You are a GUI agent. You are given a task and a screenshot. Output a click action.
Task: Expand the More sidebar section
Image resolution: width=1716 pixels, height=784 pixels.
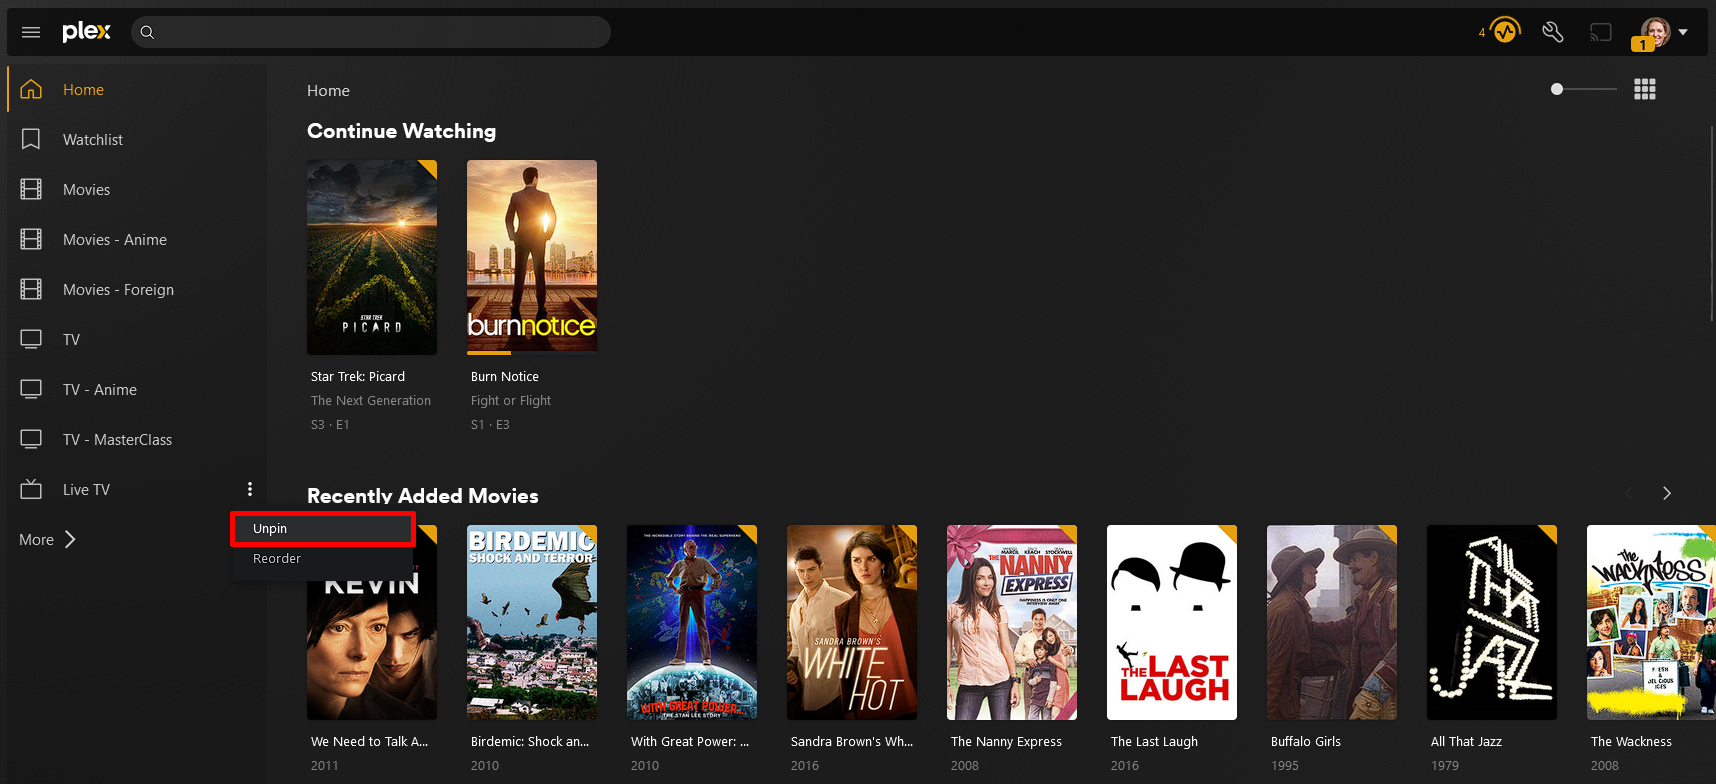click(x=47, y=540)
